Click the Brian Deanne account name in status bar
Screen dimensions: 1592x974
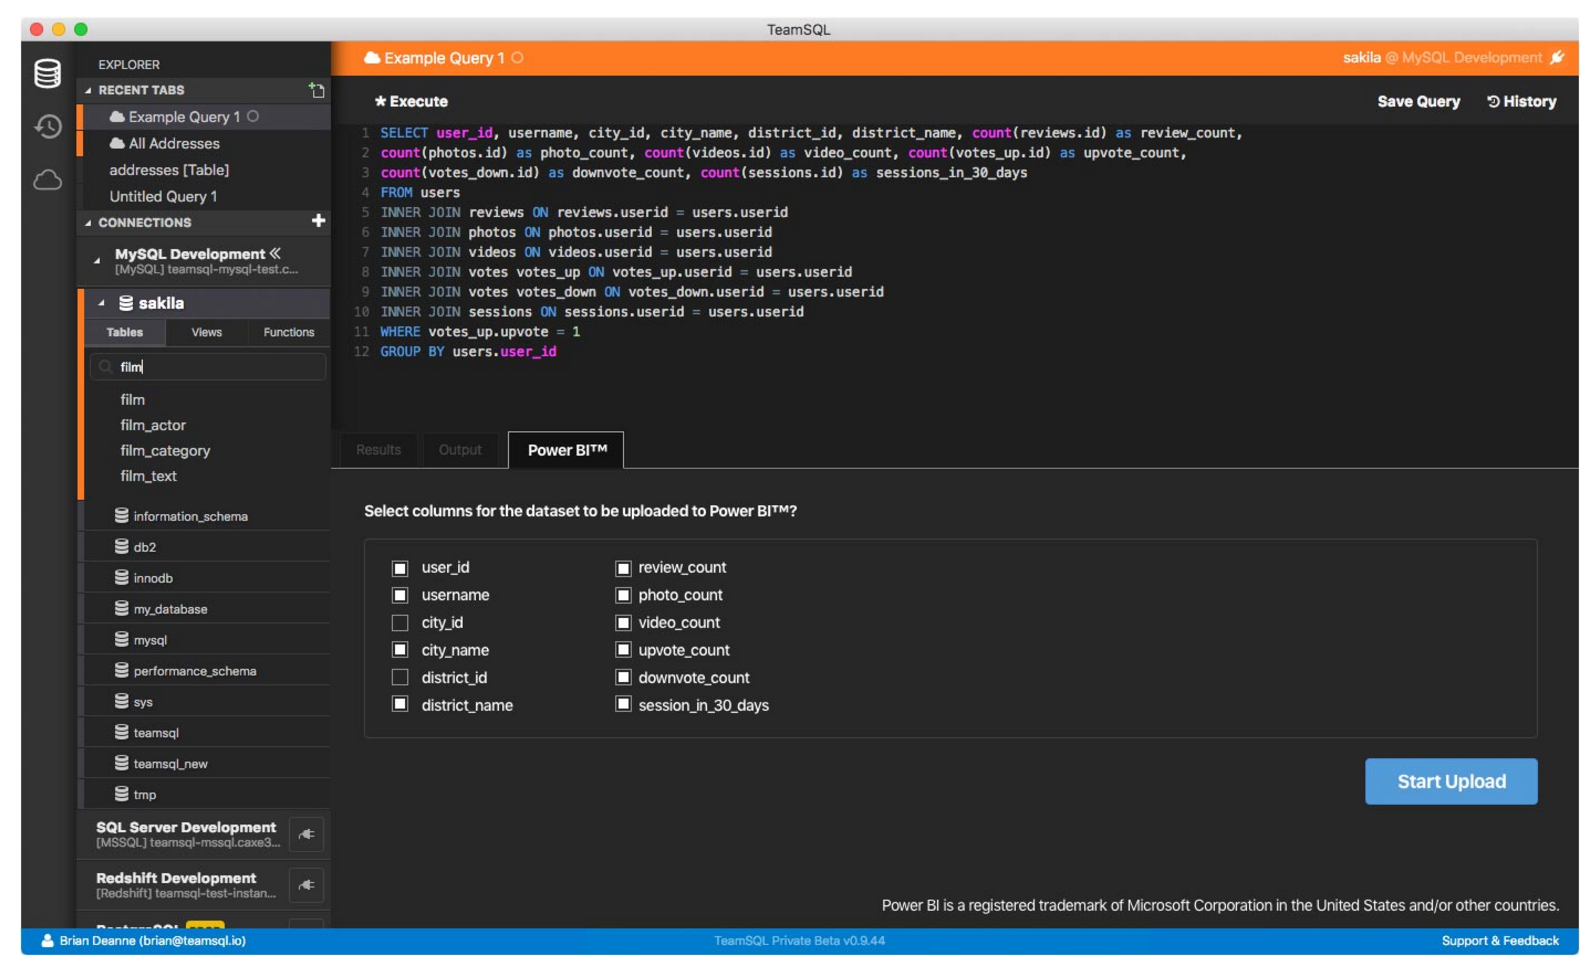click(x=152, y=941)
